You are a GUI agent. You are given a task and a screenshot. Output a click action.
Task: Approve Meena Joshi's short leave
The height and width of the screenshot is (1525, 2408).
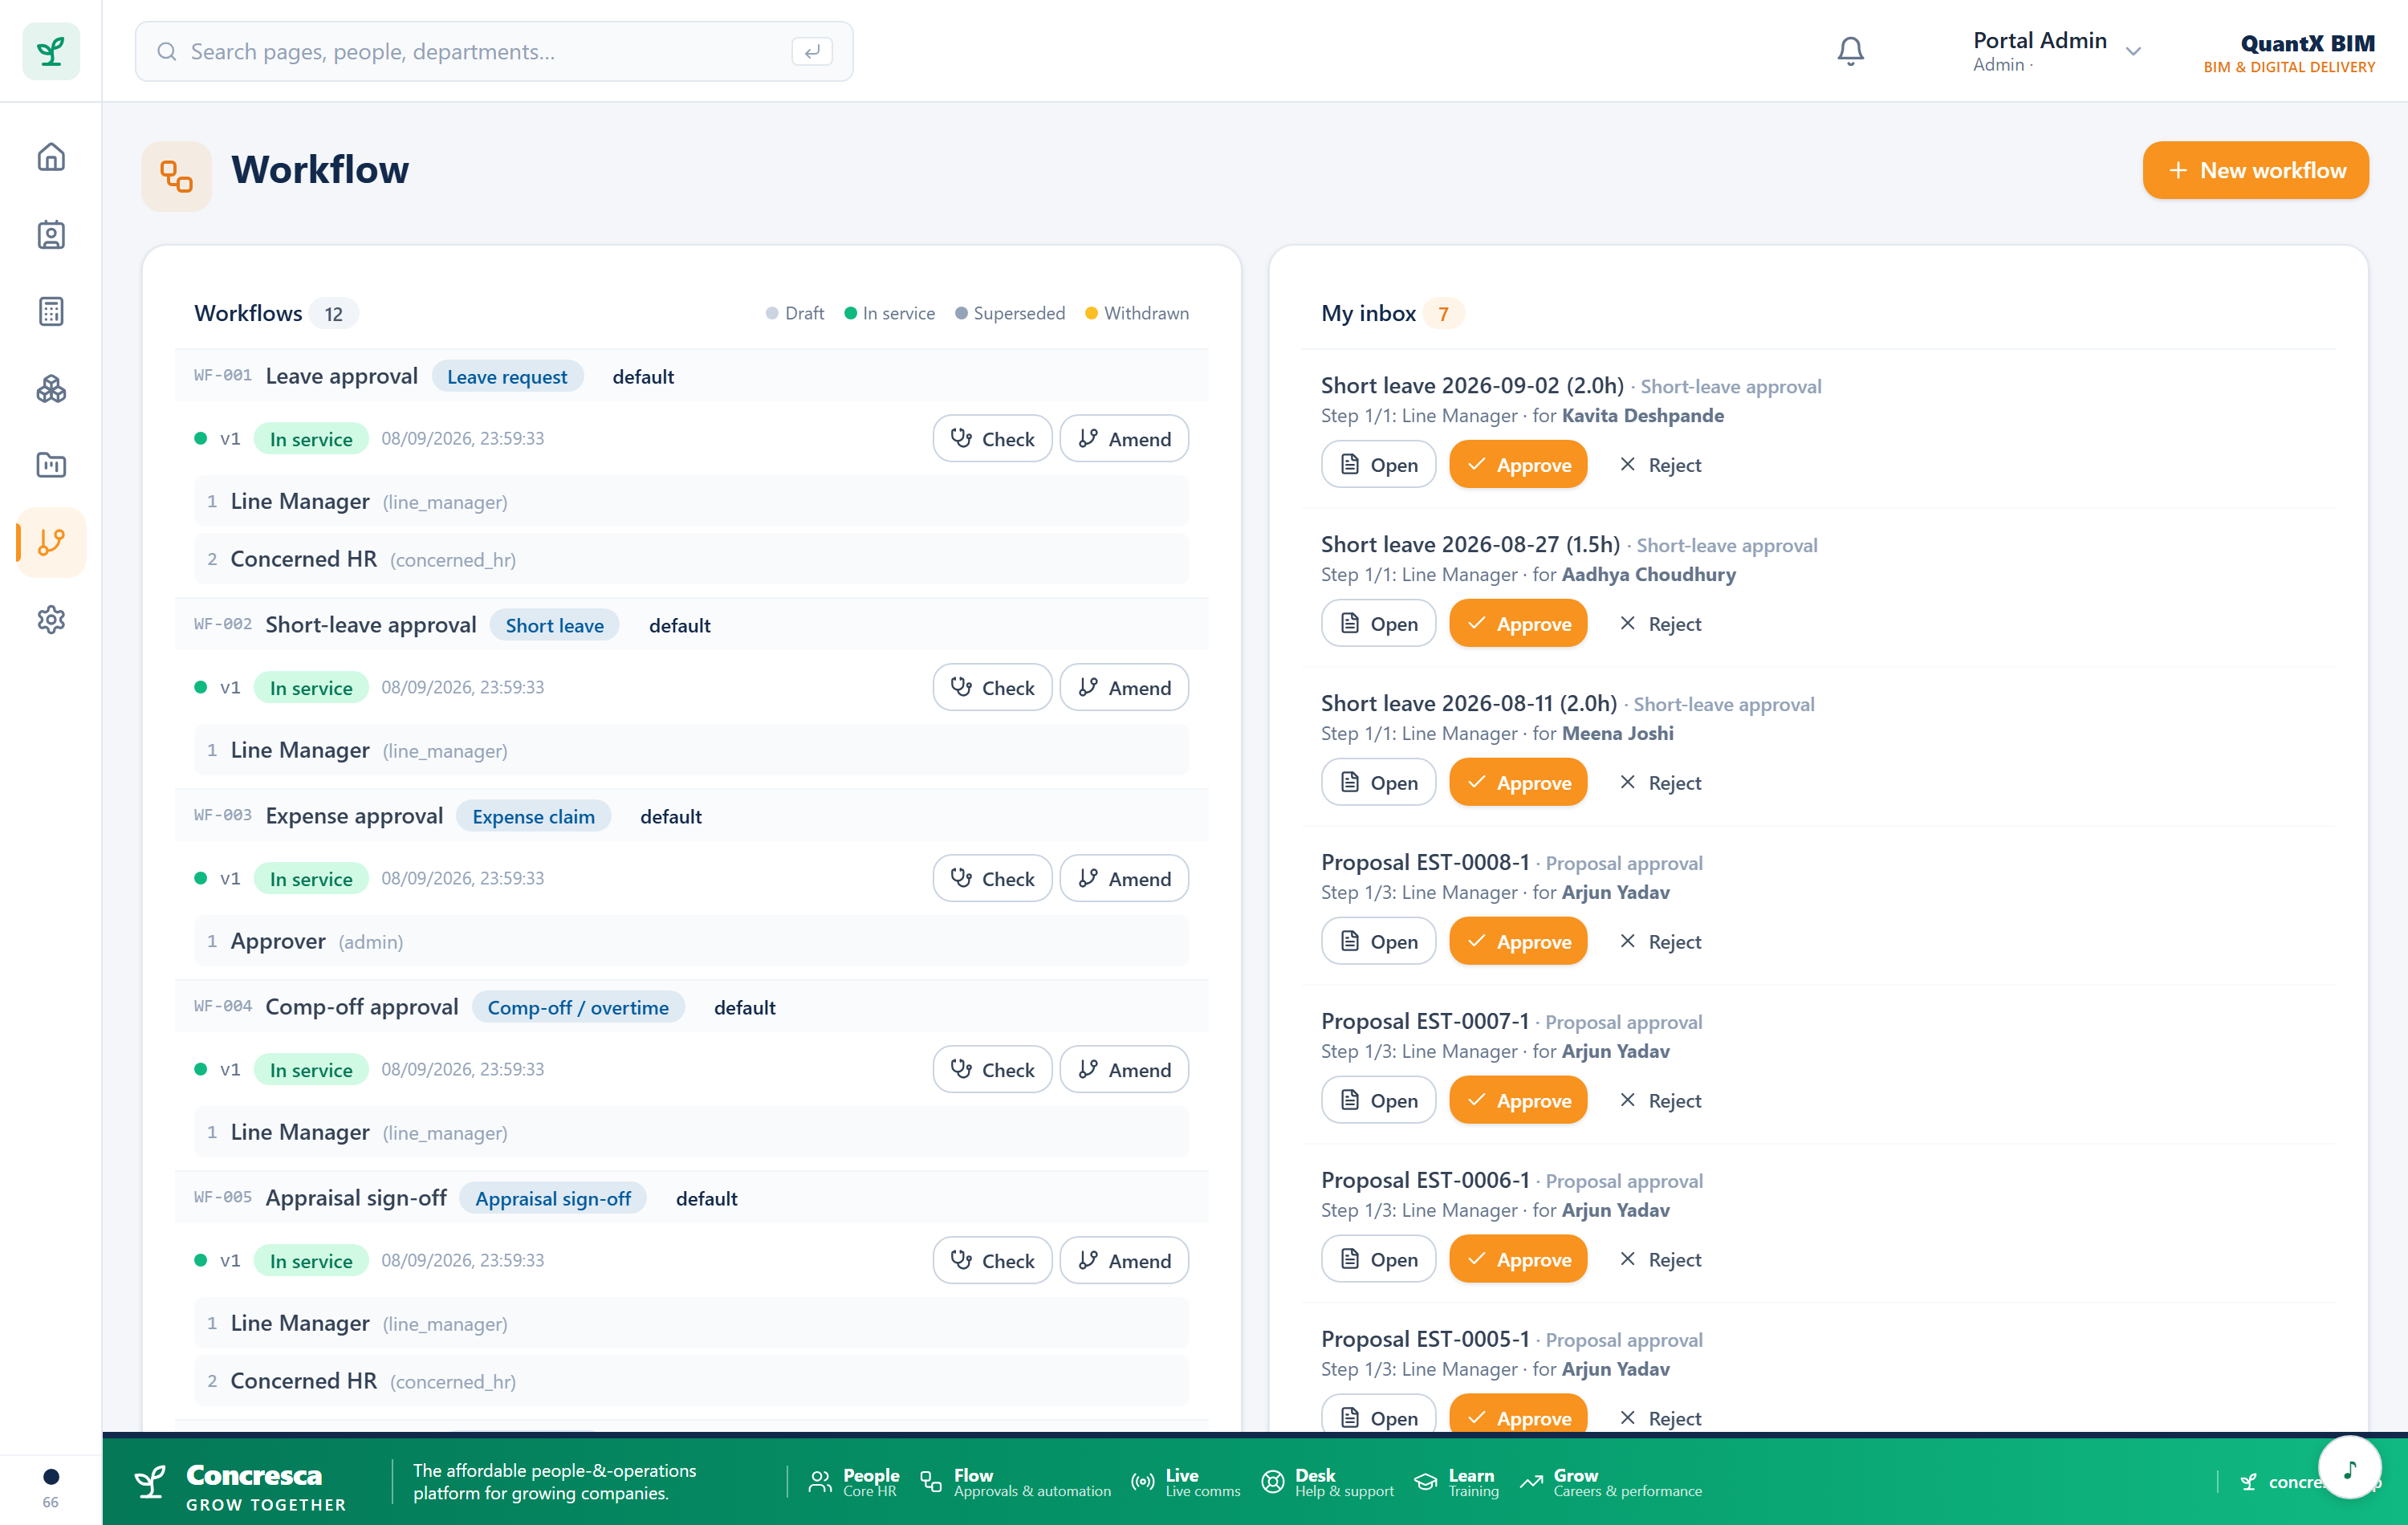tap(1518, 782)
